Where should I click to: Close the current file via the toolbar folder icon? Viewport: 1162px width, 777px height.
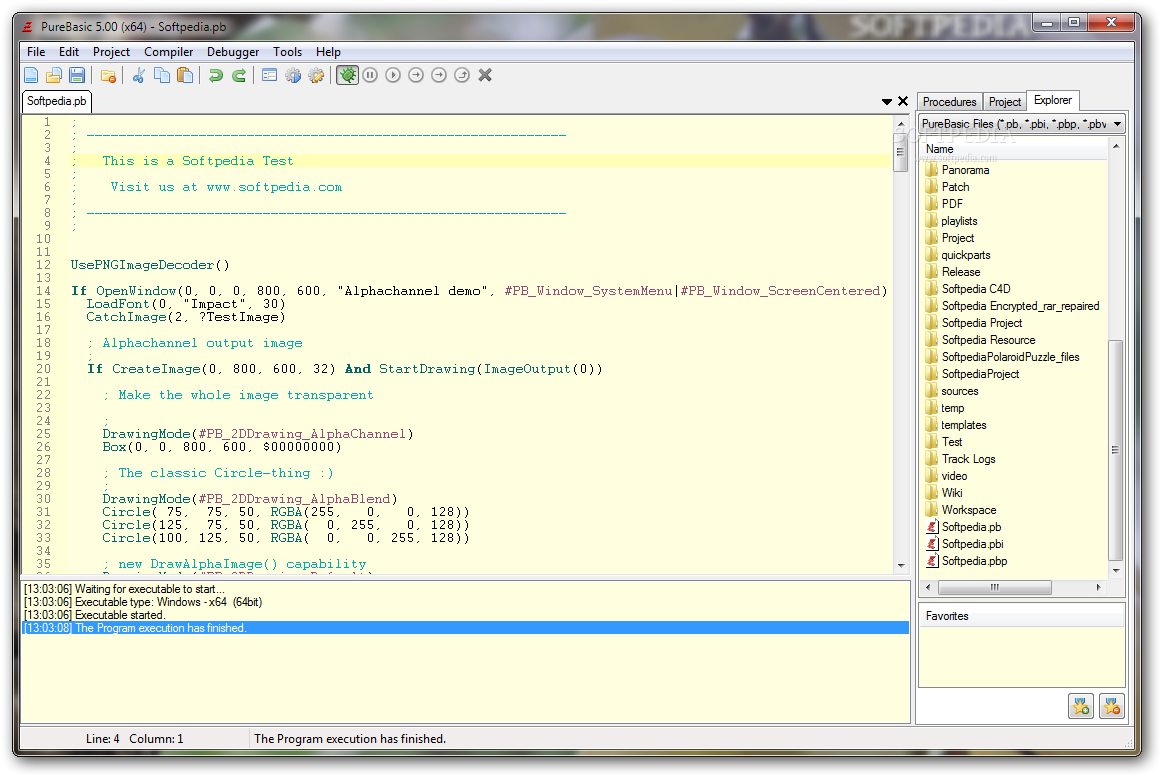point(108,75)
